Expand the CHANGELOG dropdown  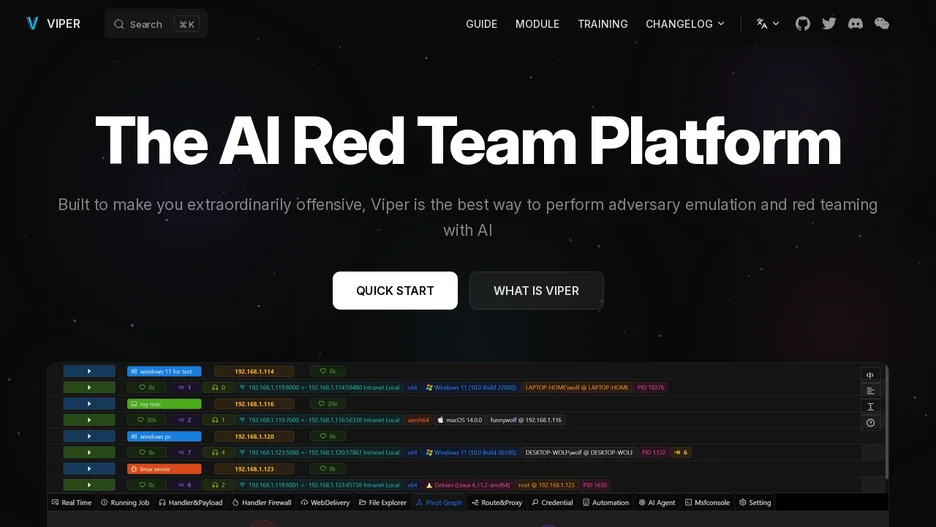[x=685, y=24]
